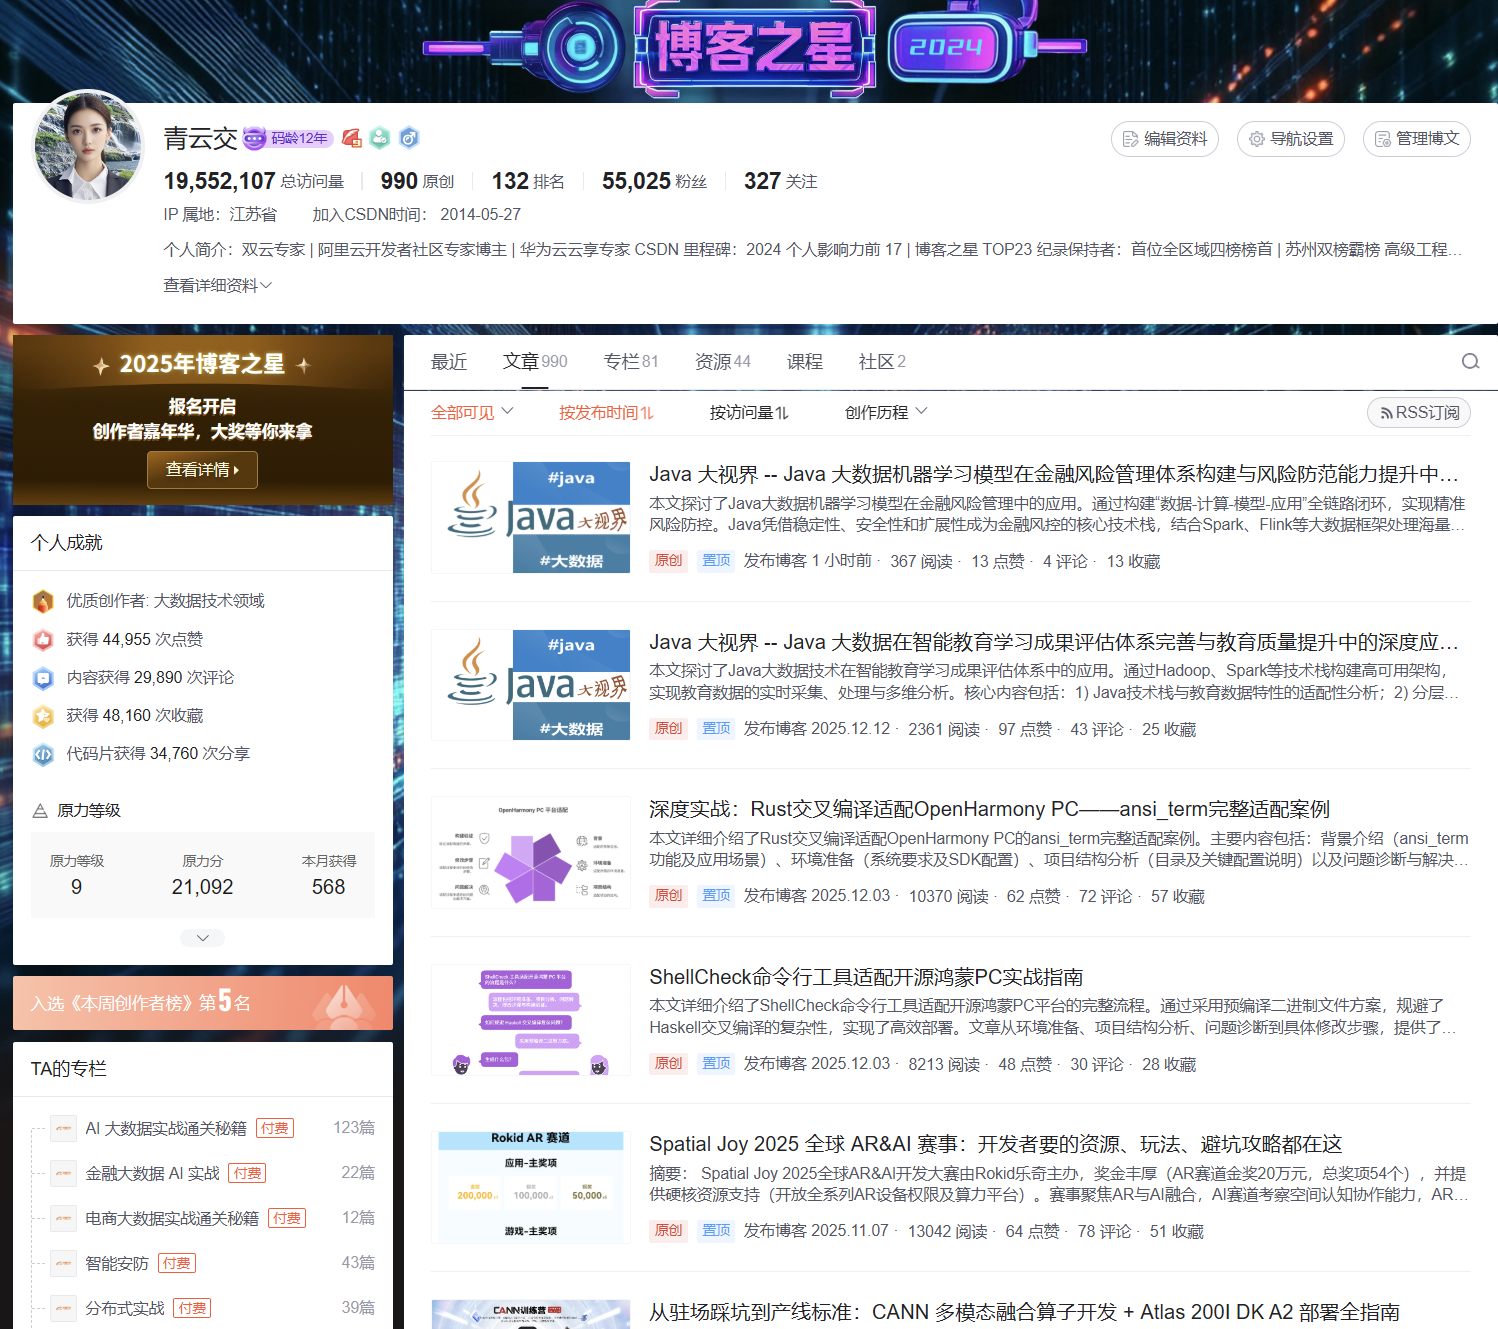
Task: Click the red badge icon beside 码龄12年
Action: 351,138
